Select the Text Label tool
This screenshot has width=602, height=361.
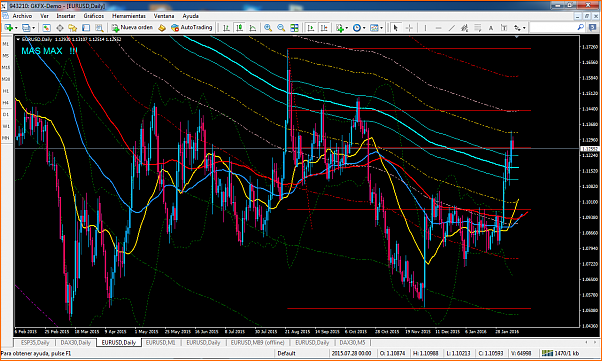click(x=504, y=28)
